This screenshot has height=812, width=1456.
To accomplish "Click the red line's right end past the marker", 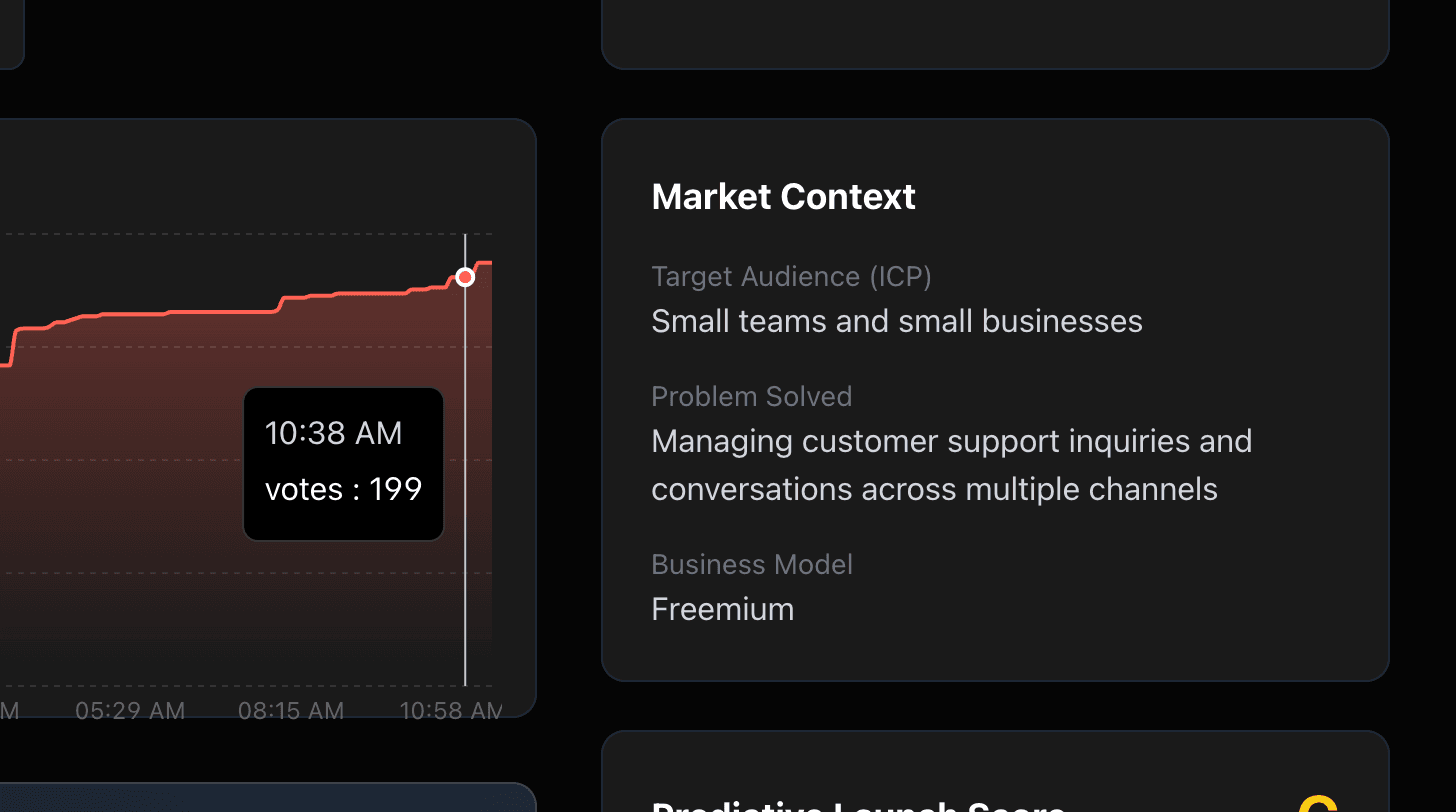I will tap(484, 263).
